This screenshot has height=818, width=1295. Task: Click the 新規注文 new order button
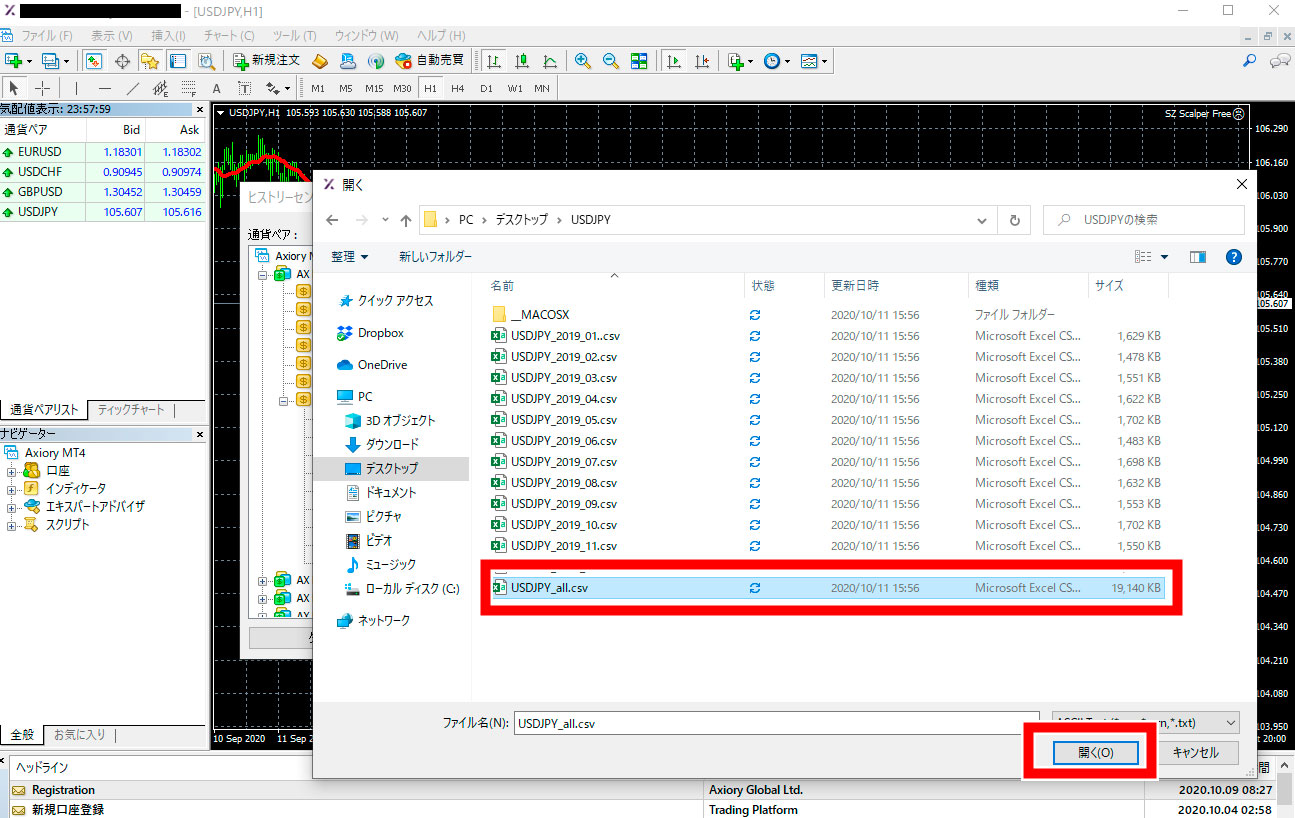[266, 61]
